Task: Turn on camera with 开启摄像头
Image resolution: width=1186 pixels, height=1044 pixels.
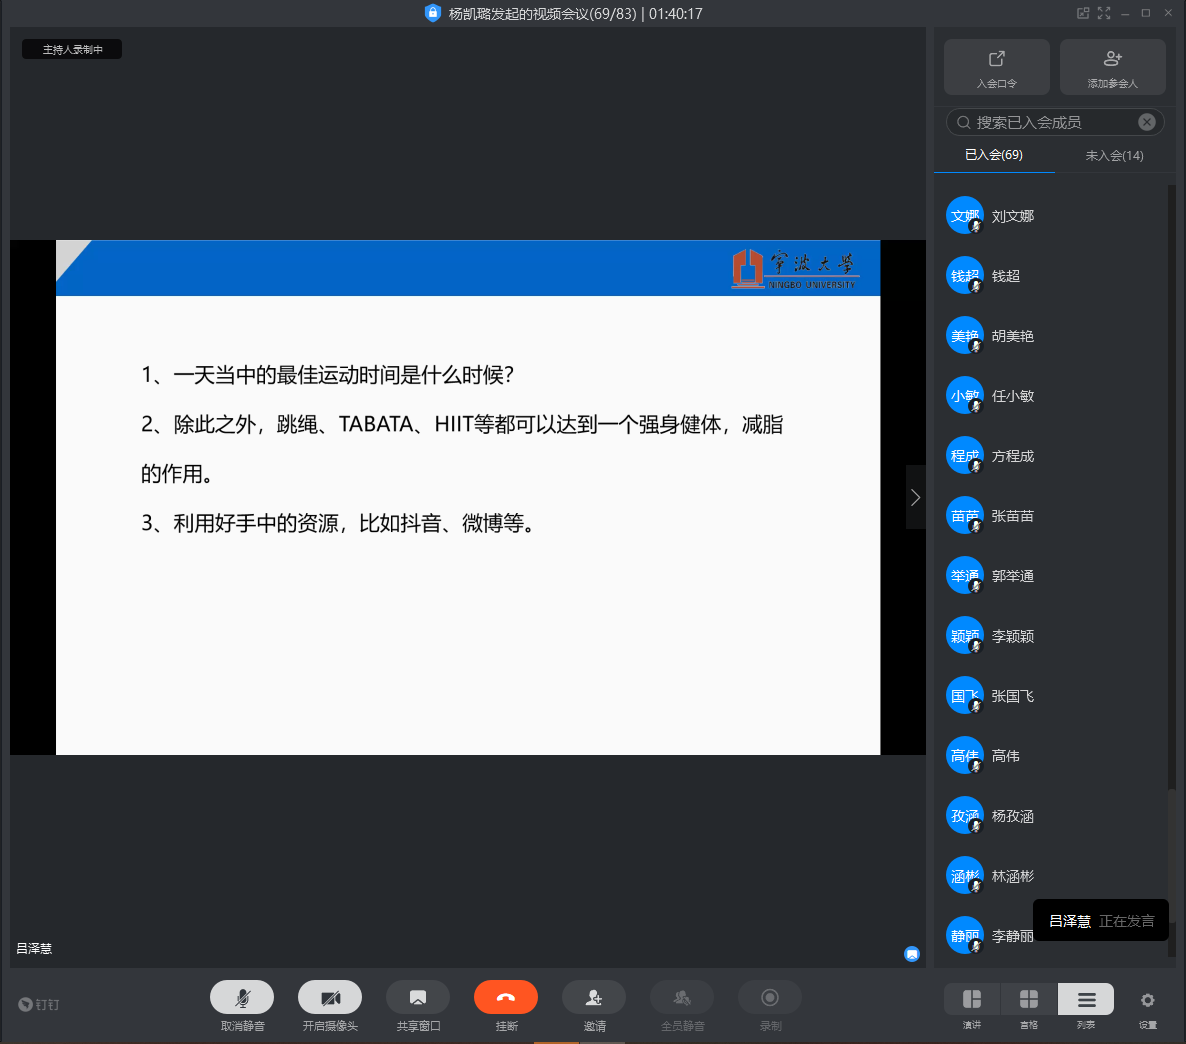Action: point(330,998)
